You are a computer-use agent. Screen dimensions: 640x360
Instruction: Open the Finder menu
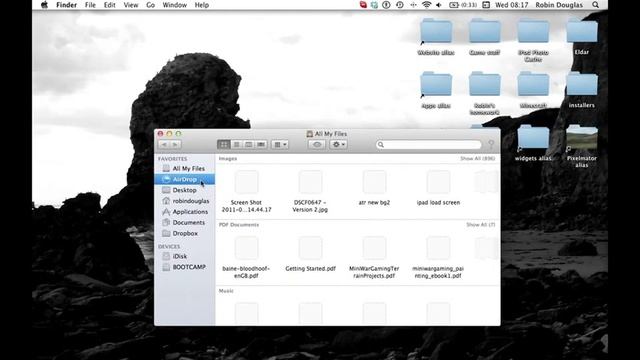click(x=67, y=5)
